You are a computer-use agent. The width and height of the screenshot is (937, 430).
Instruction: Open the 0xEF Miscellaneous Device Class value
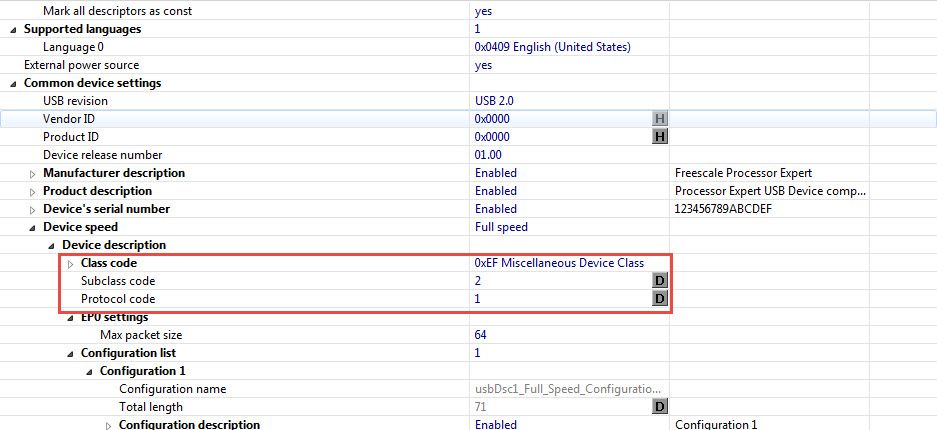[559, 263]
